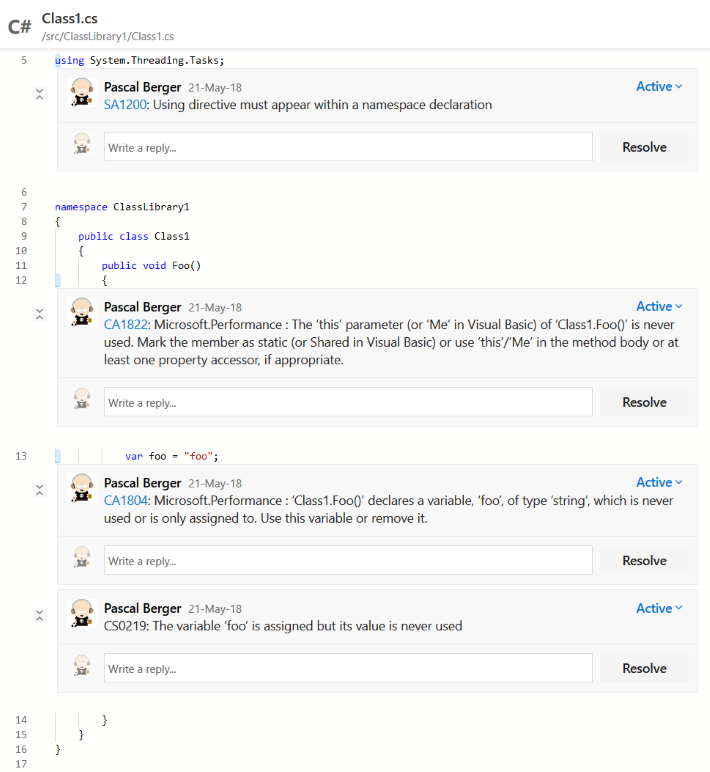Click Pascal Berger's avatar on CS0219 comment
Viewport: 710px width, 772px height.
(83, 614)
